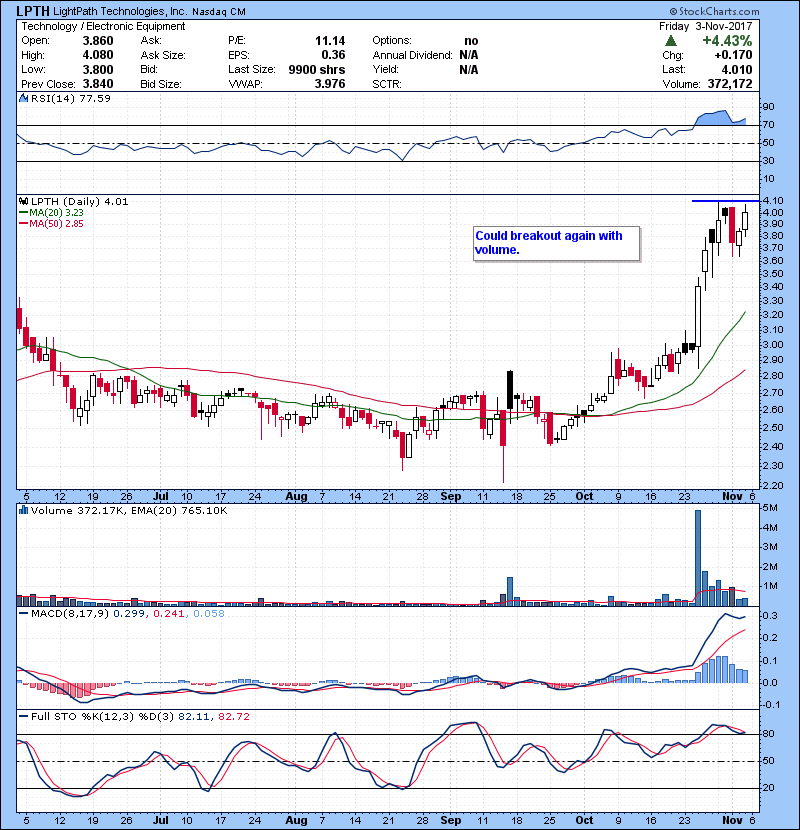
Task: Click the 'Could breakout again with volume.' annotation
Action: click(x=556, y=243)
